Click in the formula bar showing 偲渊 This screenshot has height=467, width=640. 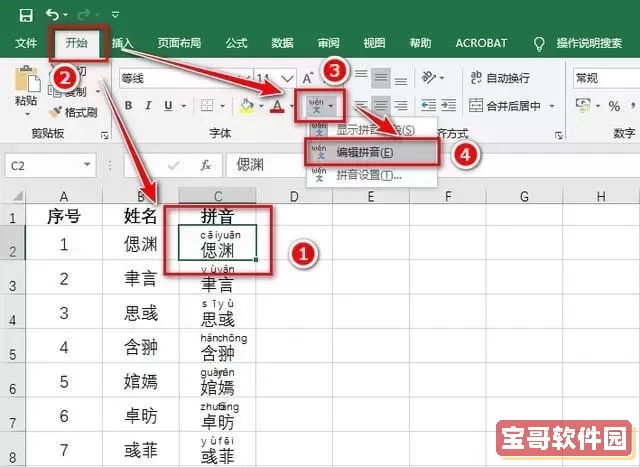pos(400,165)
